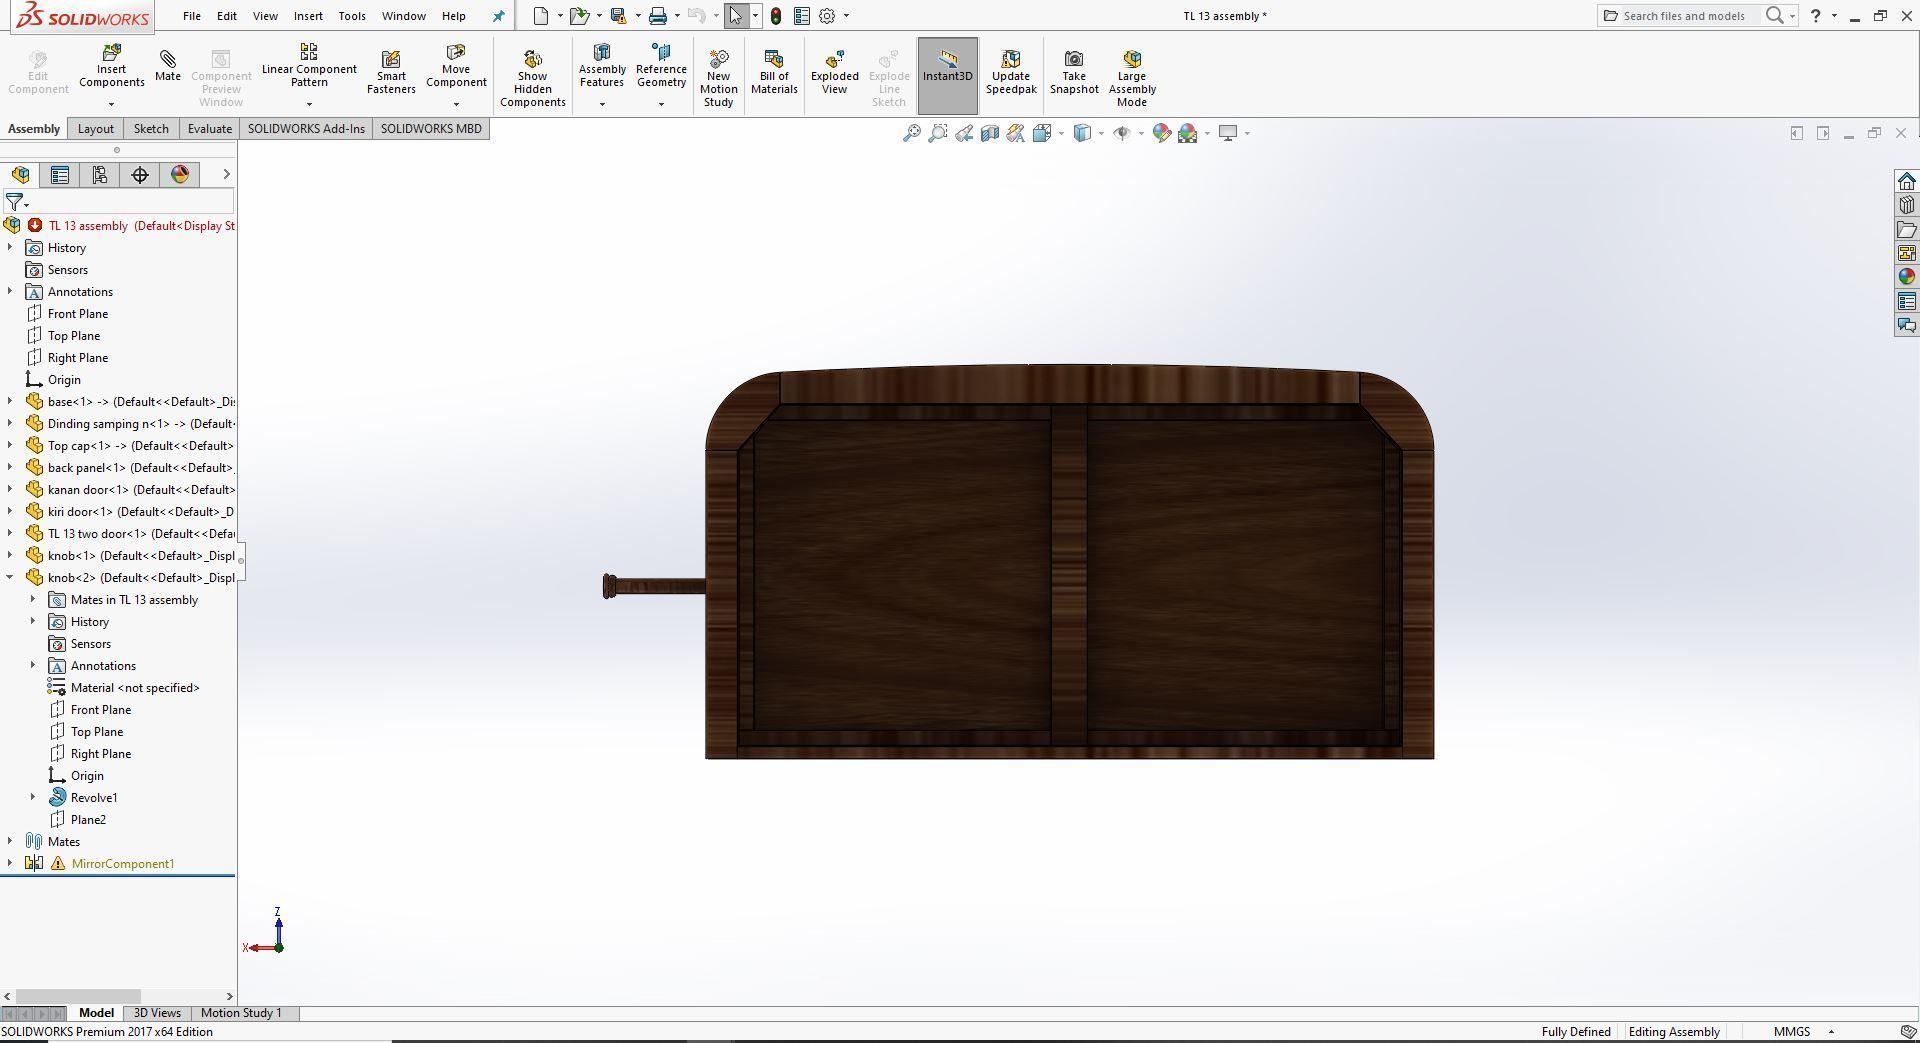The height and width of the screenshot is (1043, 1920).
Task: Open Apply Scene icon
Action: pos(1188,133)
